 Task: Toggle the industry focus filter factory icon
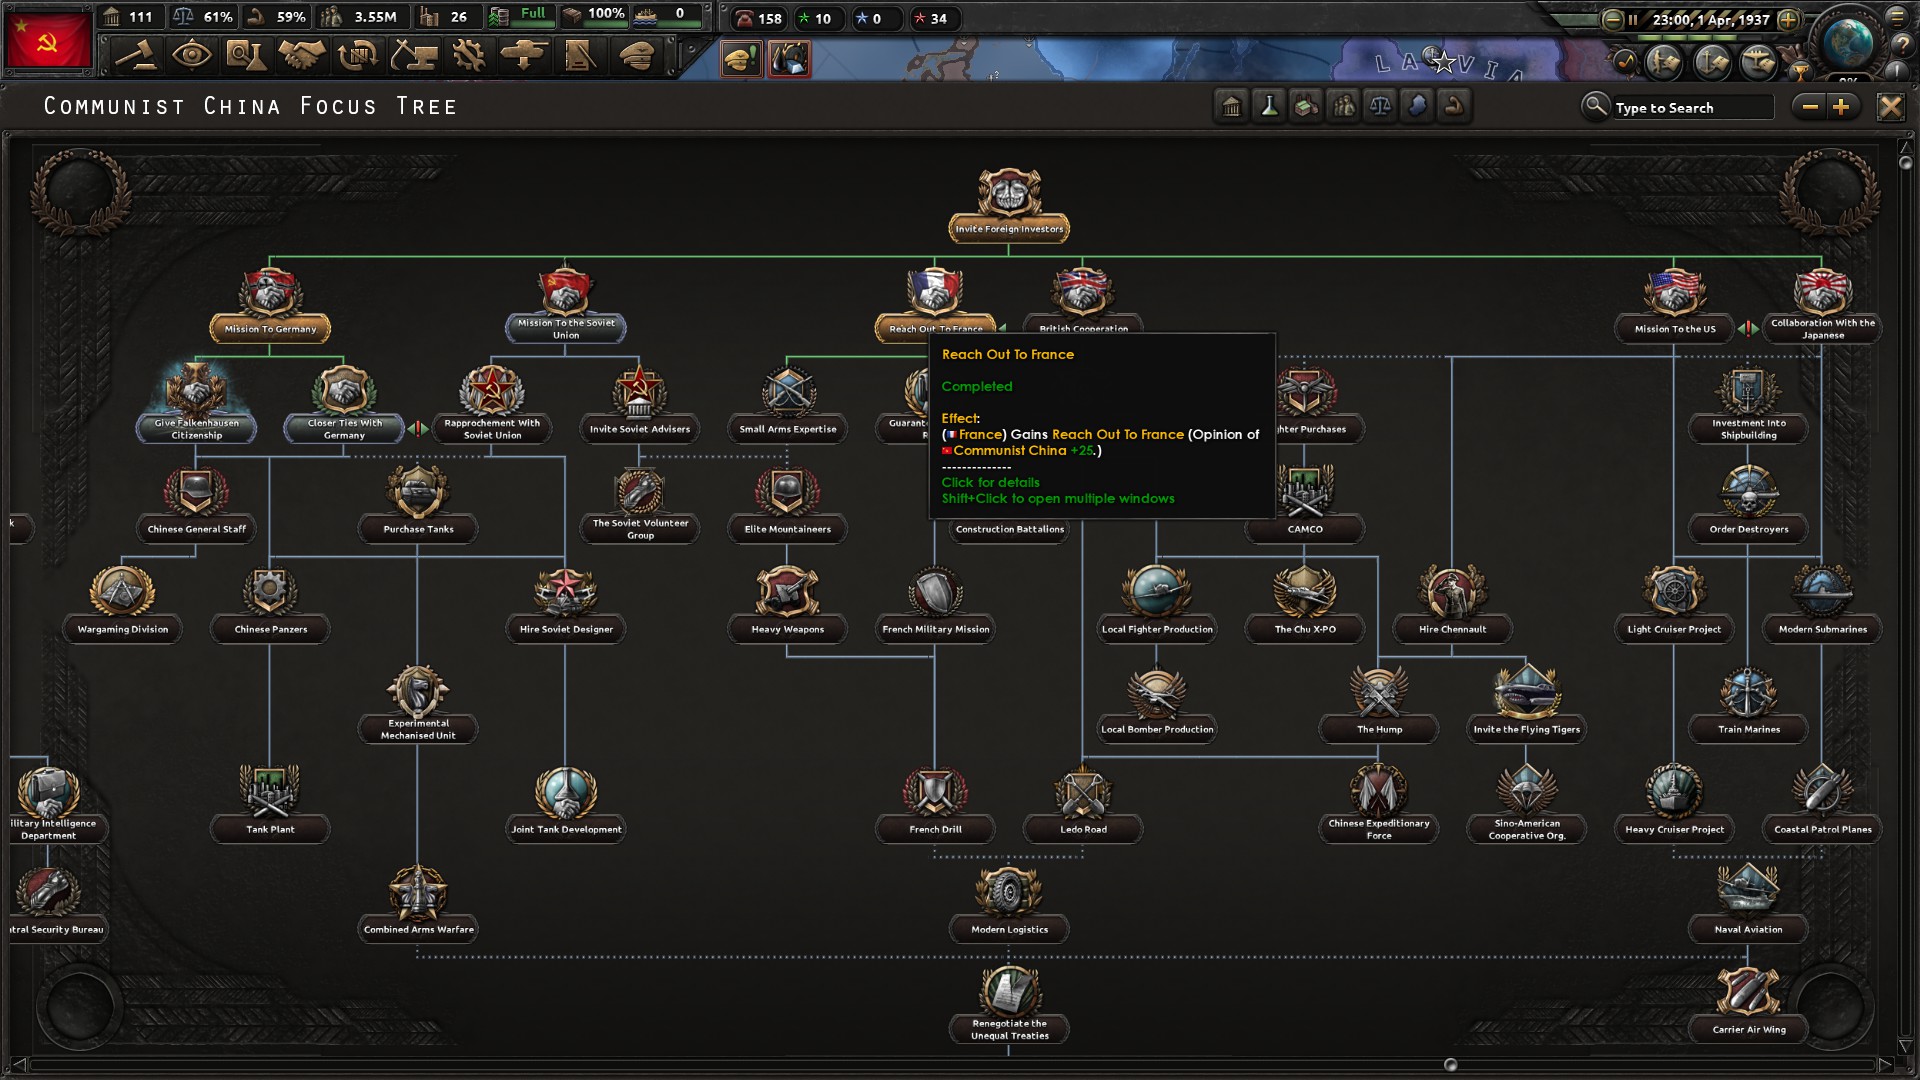[1308, 107]
